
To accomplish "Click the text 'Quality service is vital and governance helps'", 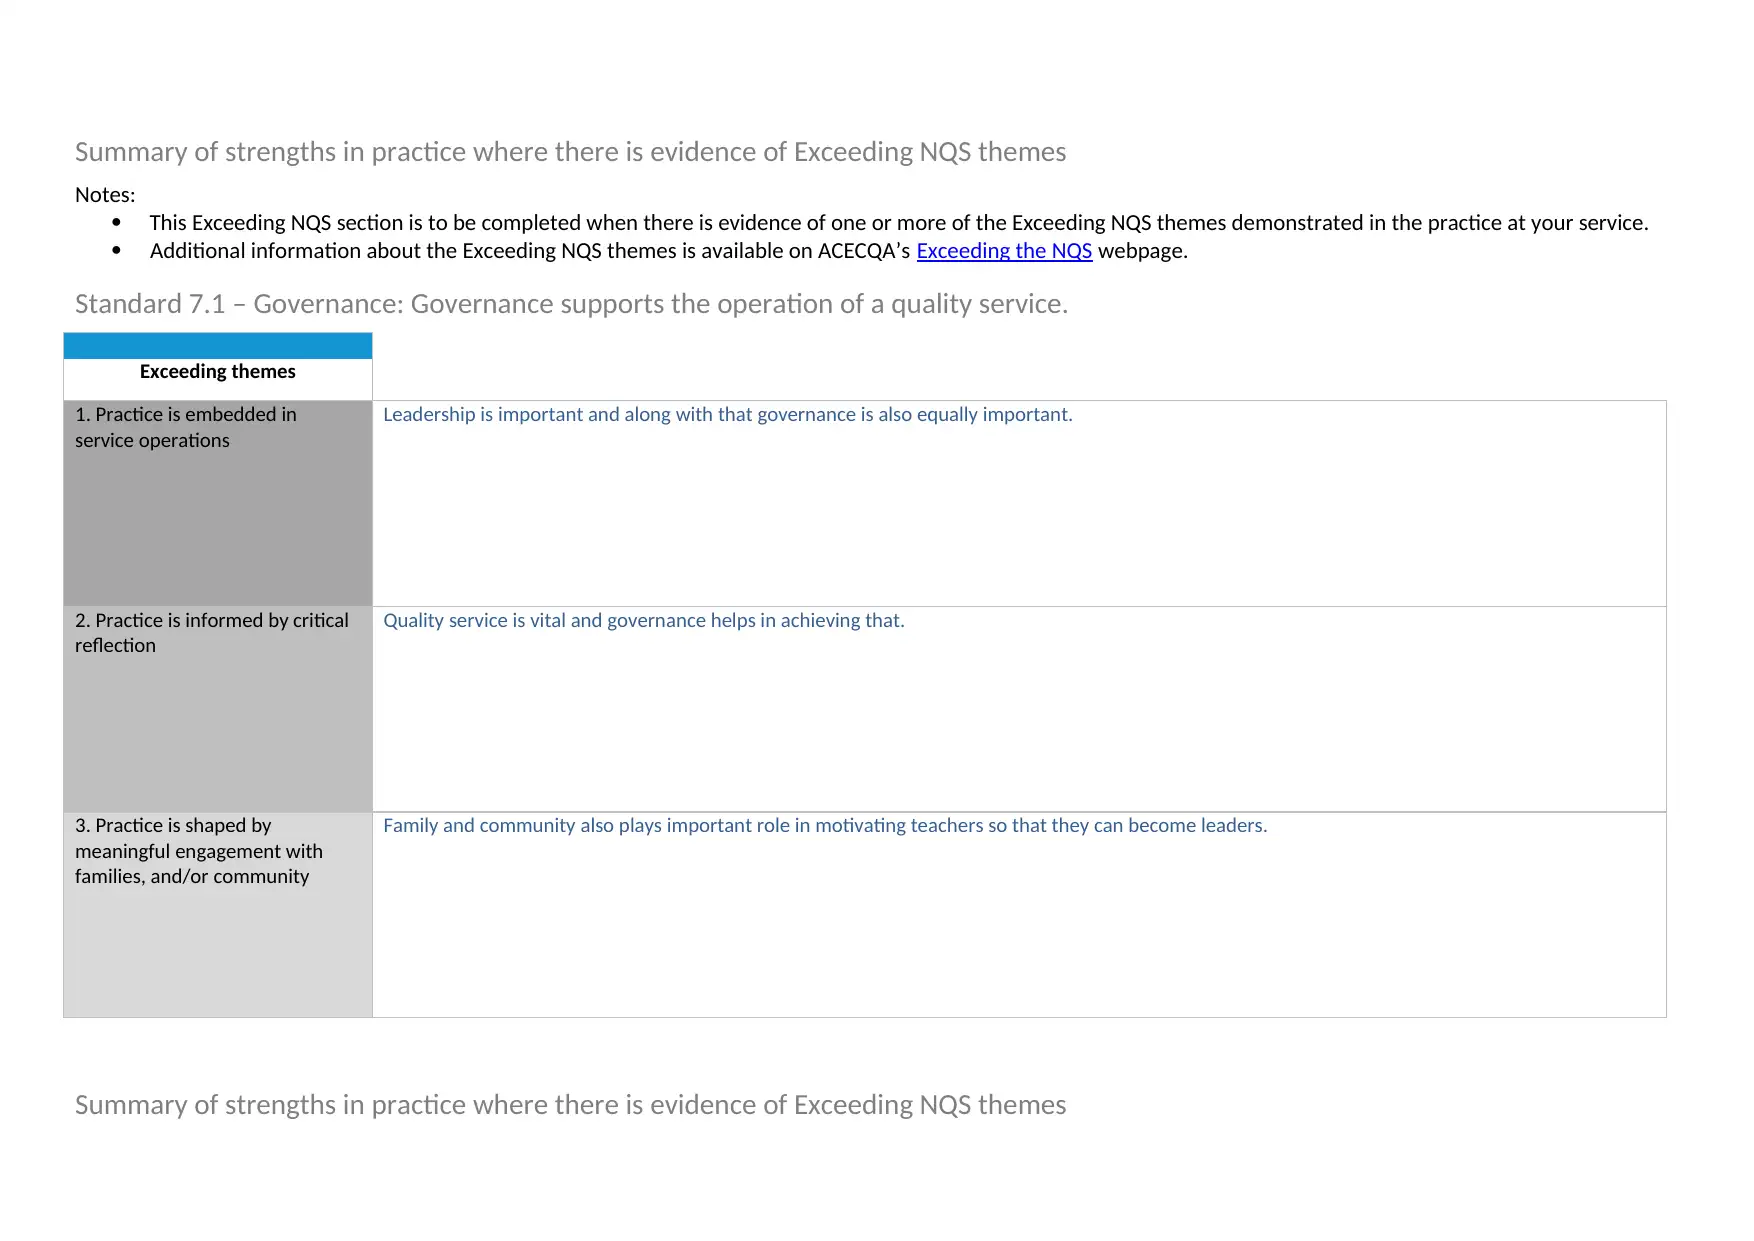I will point(644,621).
